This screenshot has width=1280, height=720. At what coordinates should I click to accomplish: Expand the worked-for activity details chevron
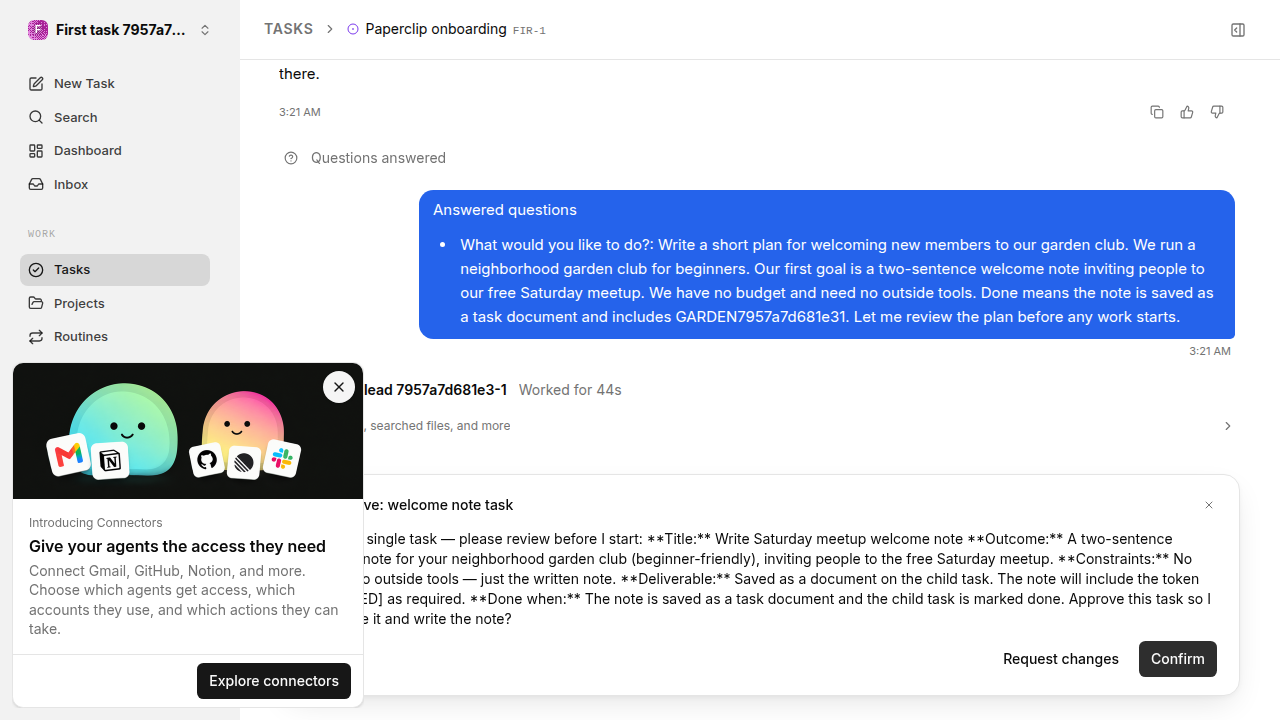(1228, 426)
